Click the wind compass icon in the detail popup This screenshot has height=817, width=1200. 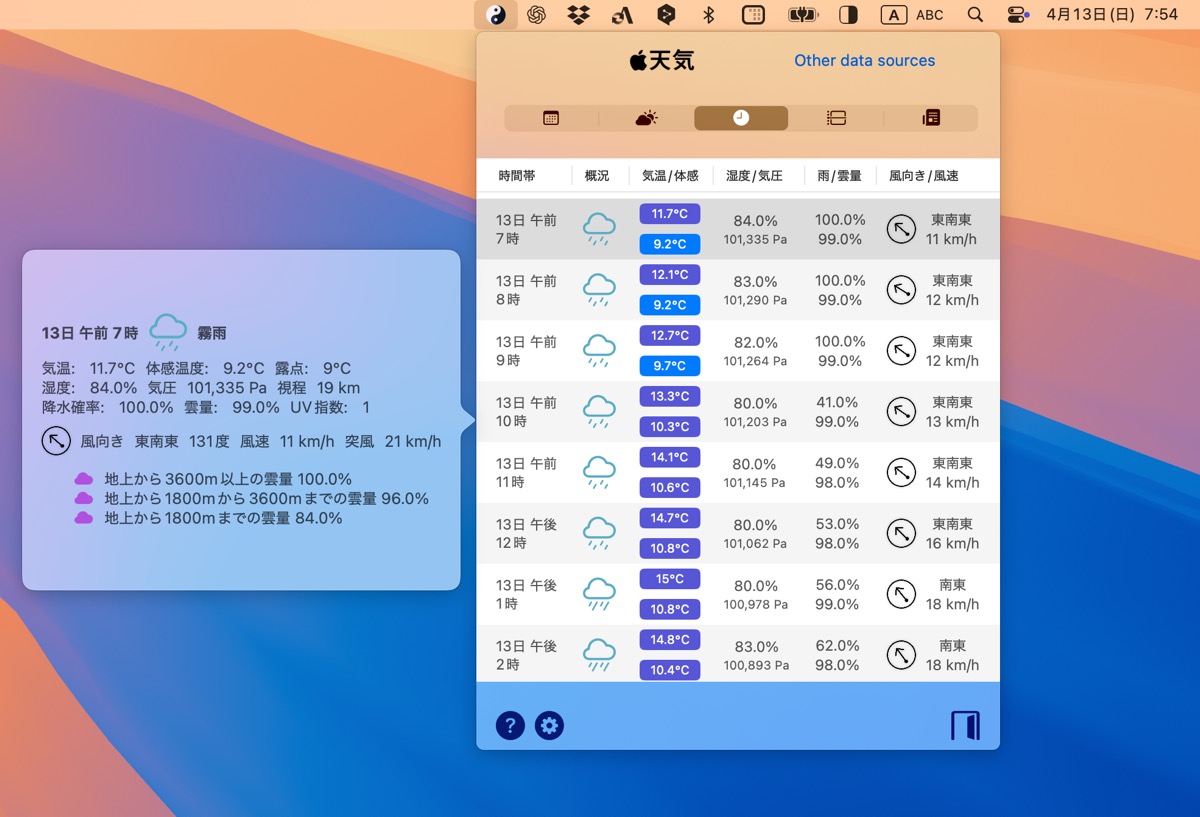56,441
